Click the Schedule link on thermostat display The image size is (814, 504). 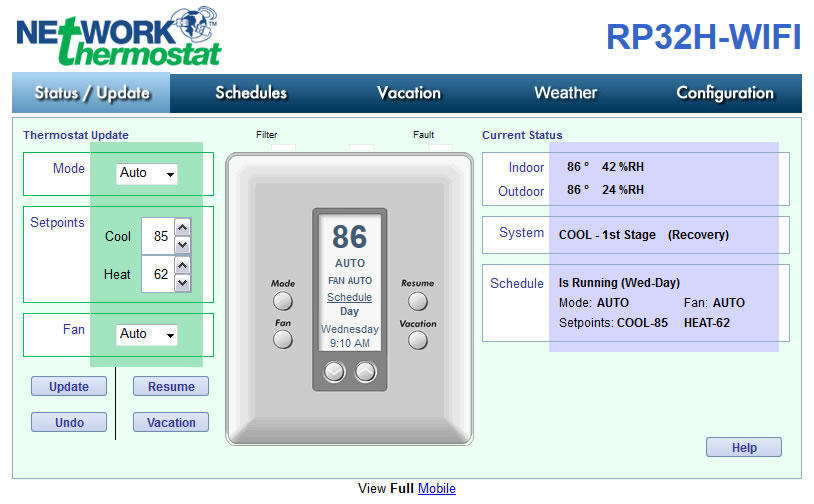[349, 297]
